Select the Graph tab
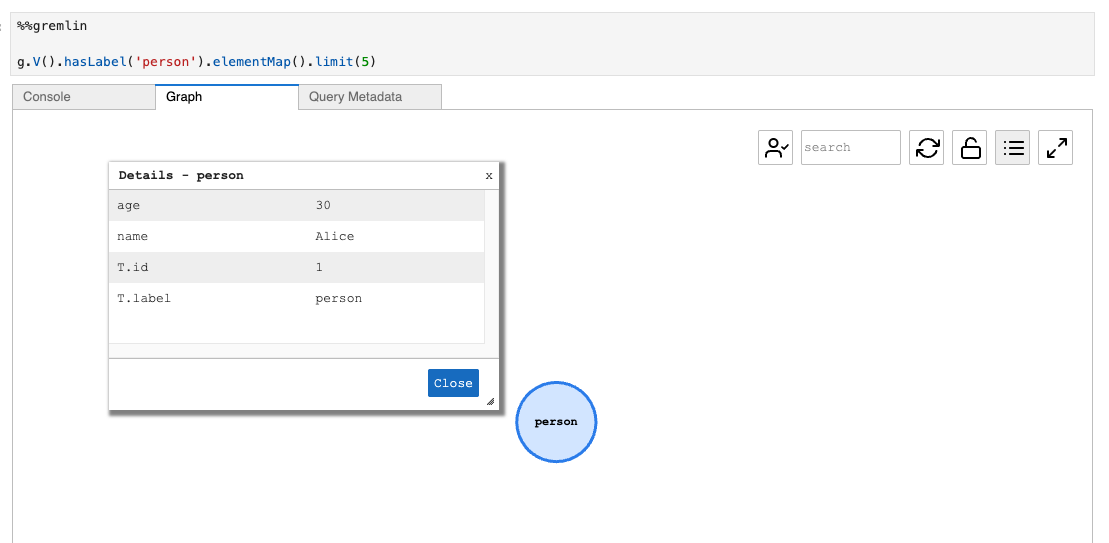The height and width of the screenshot is (543, 1109). point(227,97)
